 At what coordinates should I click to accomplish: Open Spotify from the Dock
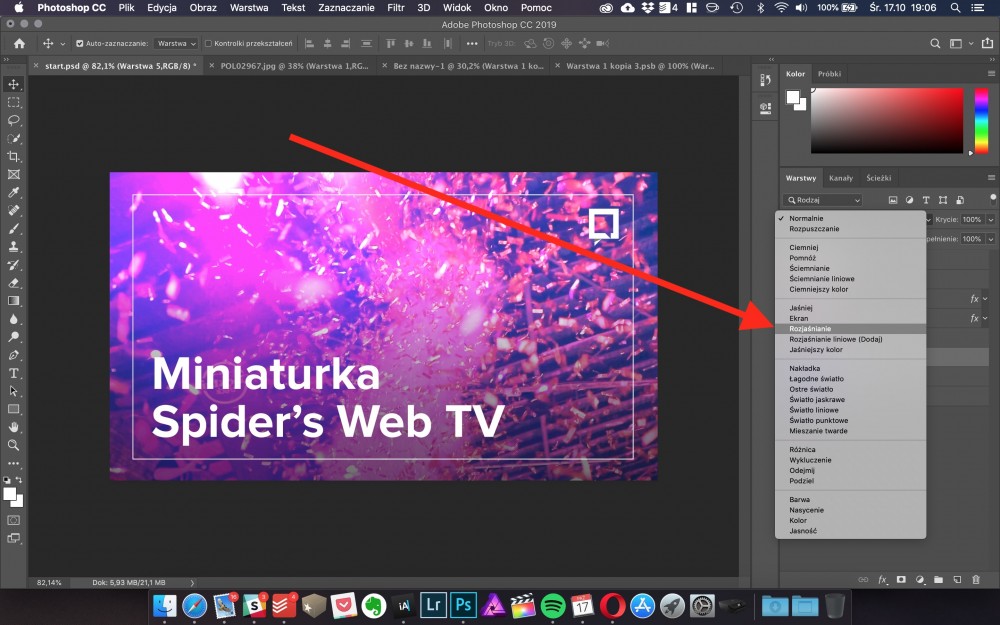pos(553,605)
